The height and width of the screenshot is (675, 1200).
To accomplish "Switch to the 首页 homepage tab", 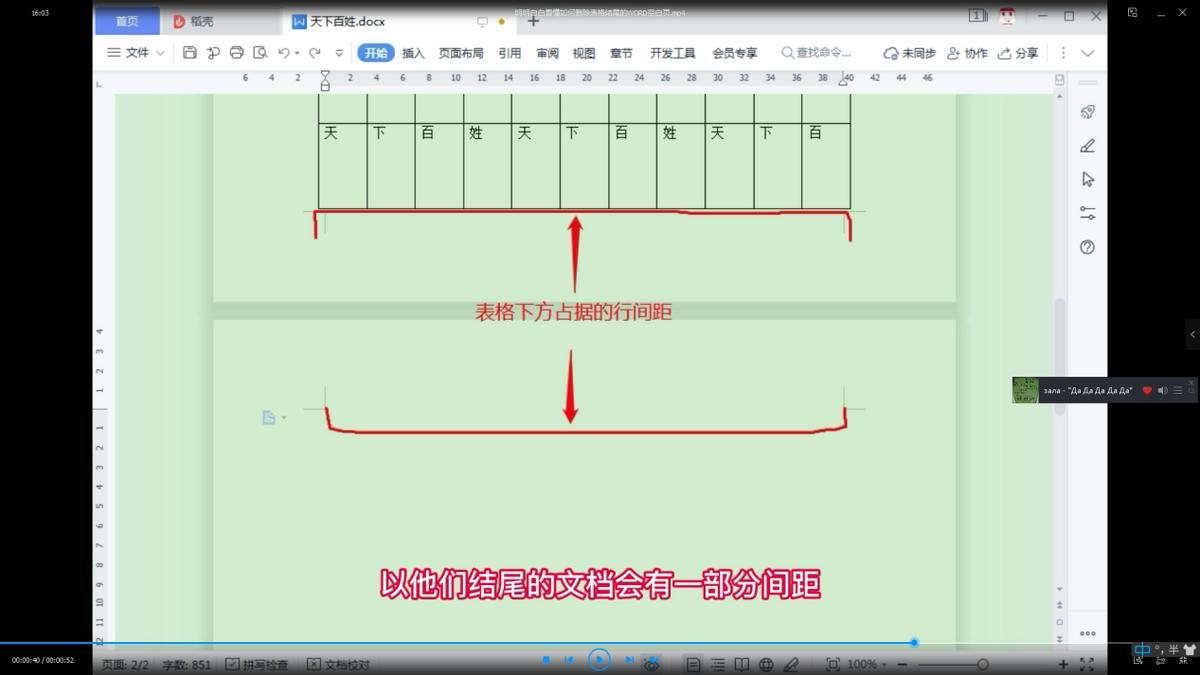I will (126, 19).
